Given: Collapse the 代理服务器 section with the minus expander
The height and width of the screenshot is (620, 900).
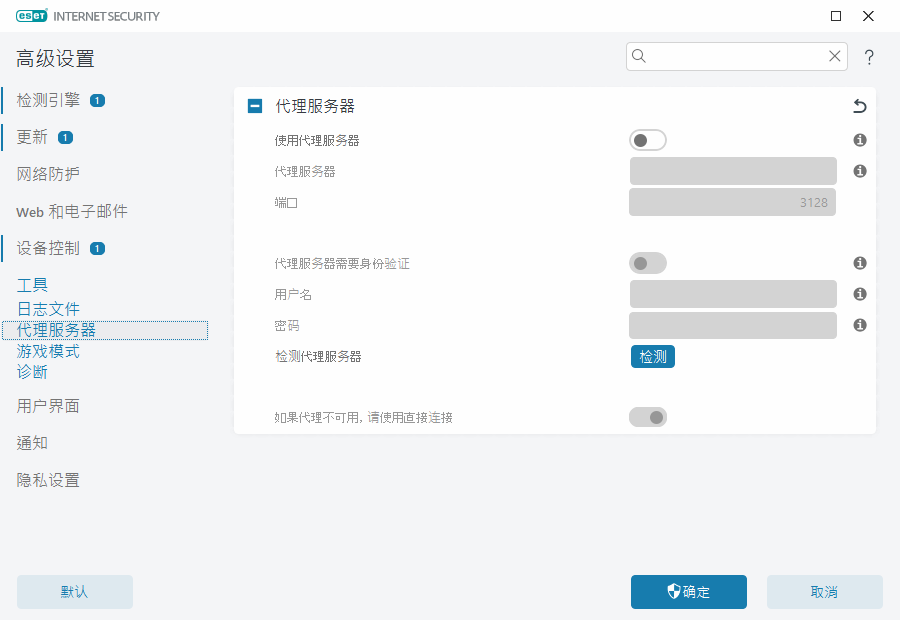Looking at the screenshot, I should click(x=254, y=105).
